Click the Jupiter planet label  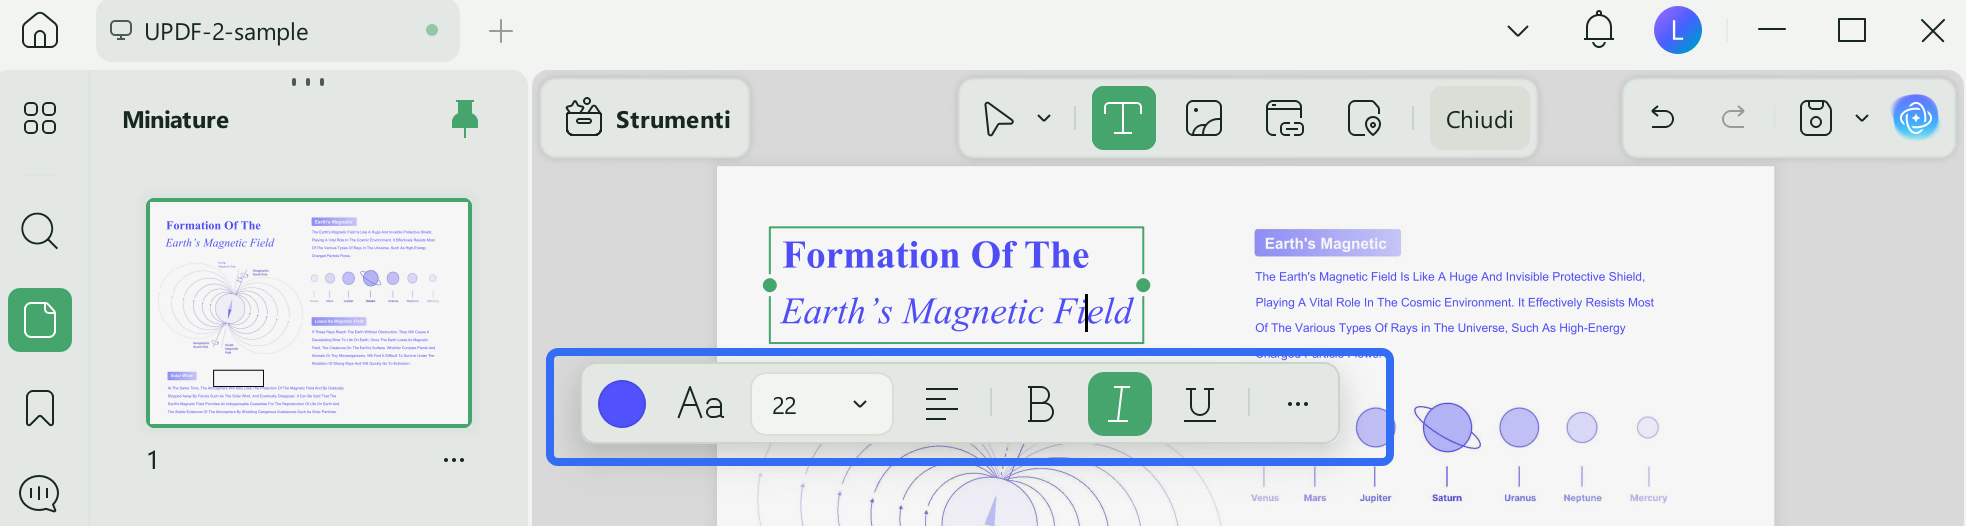coord(1375,498)
